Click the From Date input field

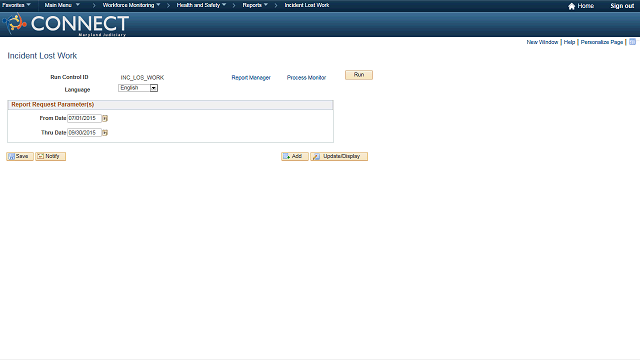click(x=84, y=118)
